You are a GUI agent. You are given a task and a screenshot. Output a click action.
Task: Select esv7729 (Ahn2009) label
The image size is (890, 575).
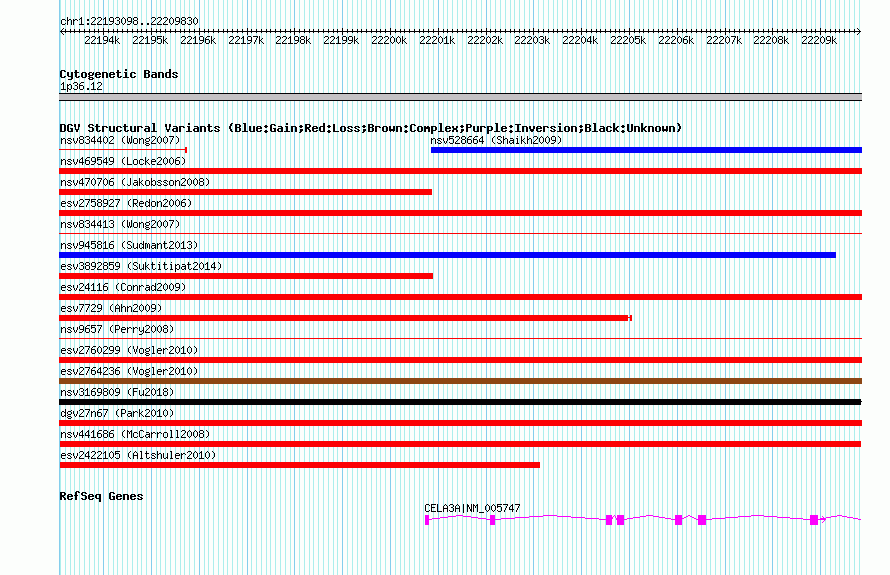point(111,308)
